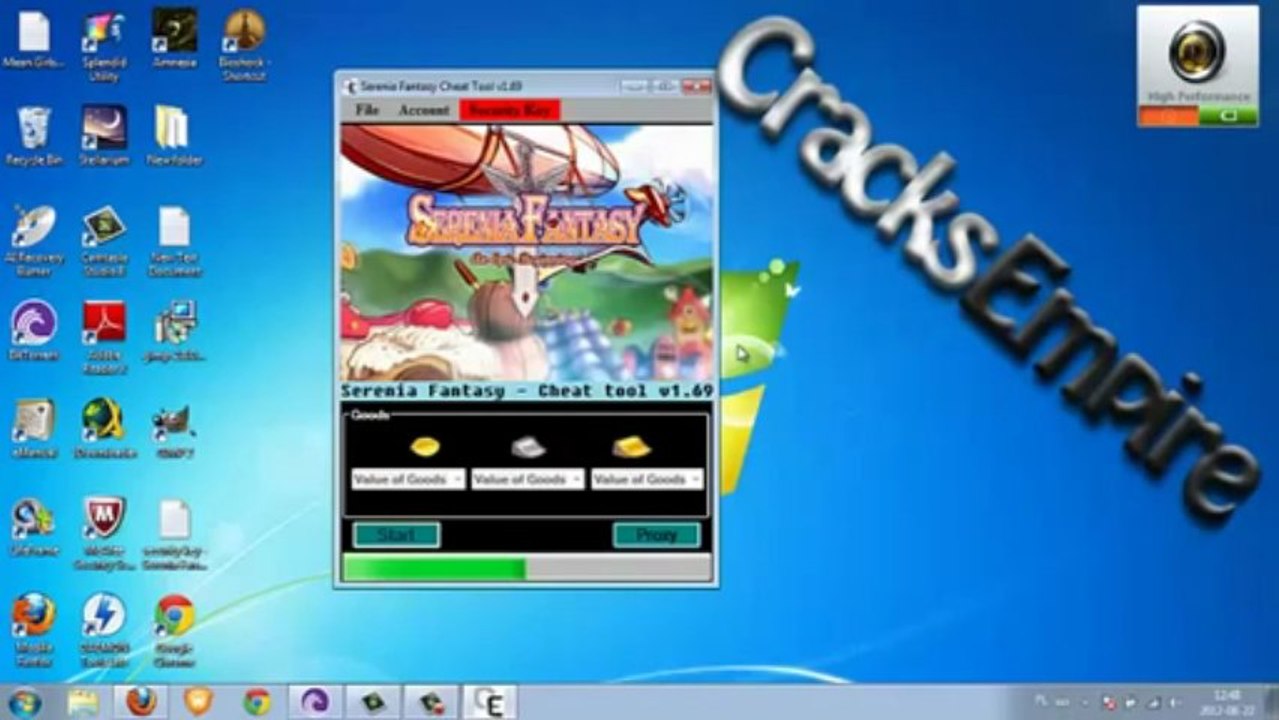1279x720 pixels.
Task: Select the Adobe Reader desktop shortcut
Action: point(104,337)
